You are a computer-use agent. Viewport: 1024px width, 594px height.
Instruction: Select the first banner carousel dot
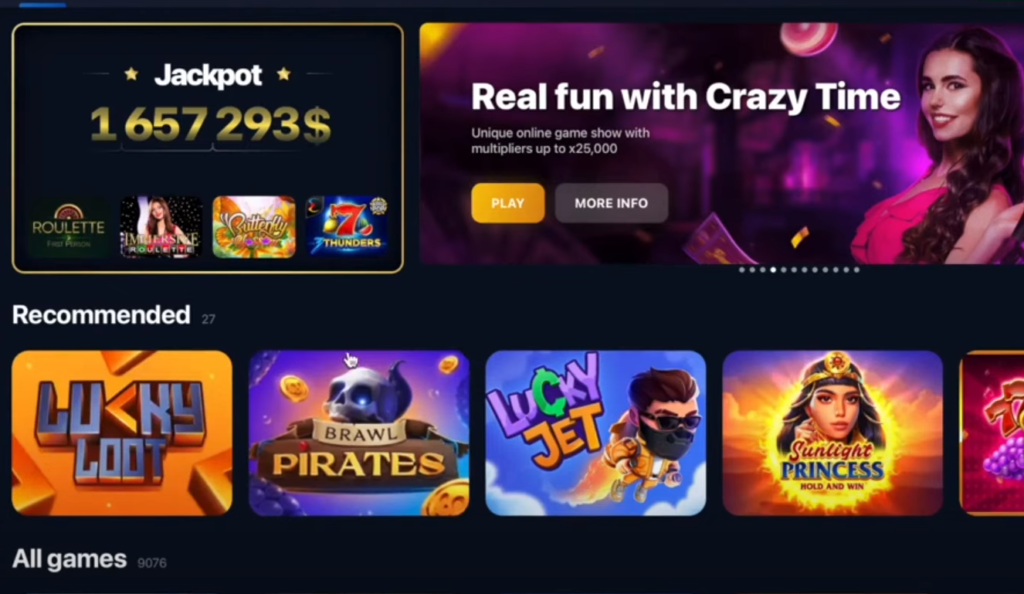[742, 270]
